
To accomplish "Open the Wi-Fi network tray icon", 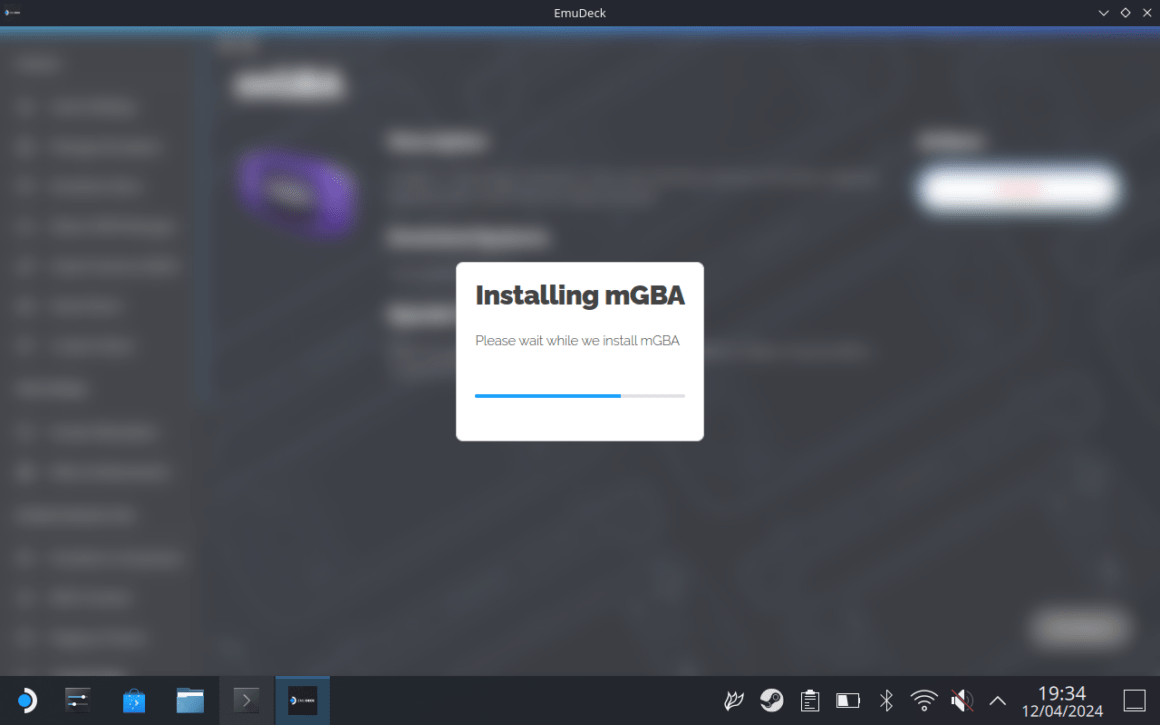I will (924, 700).
